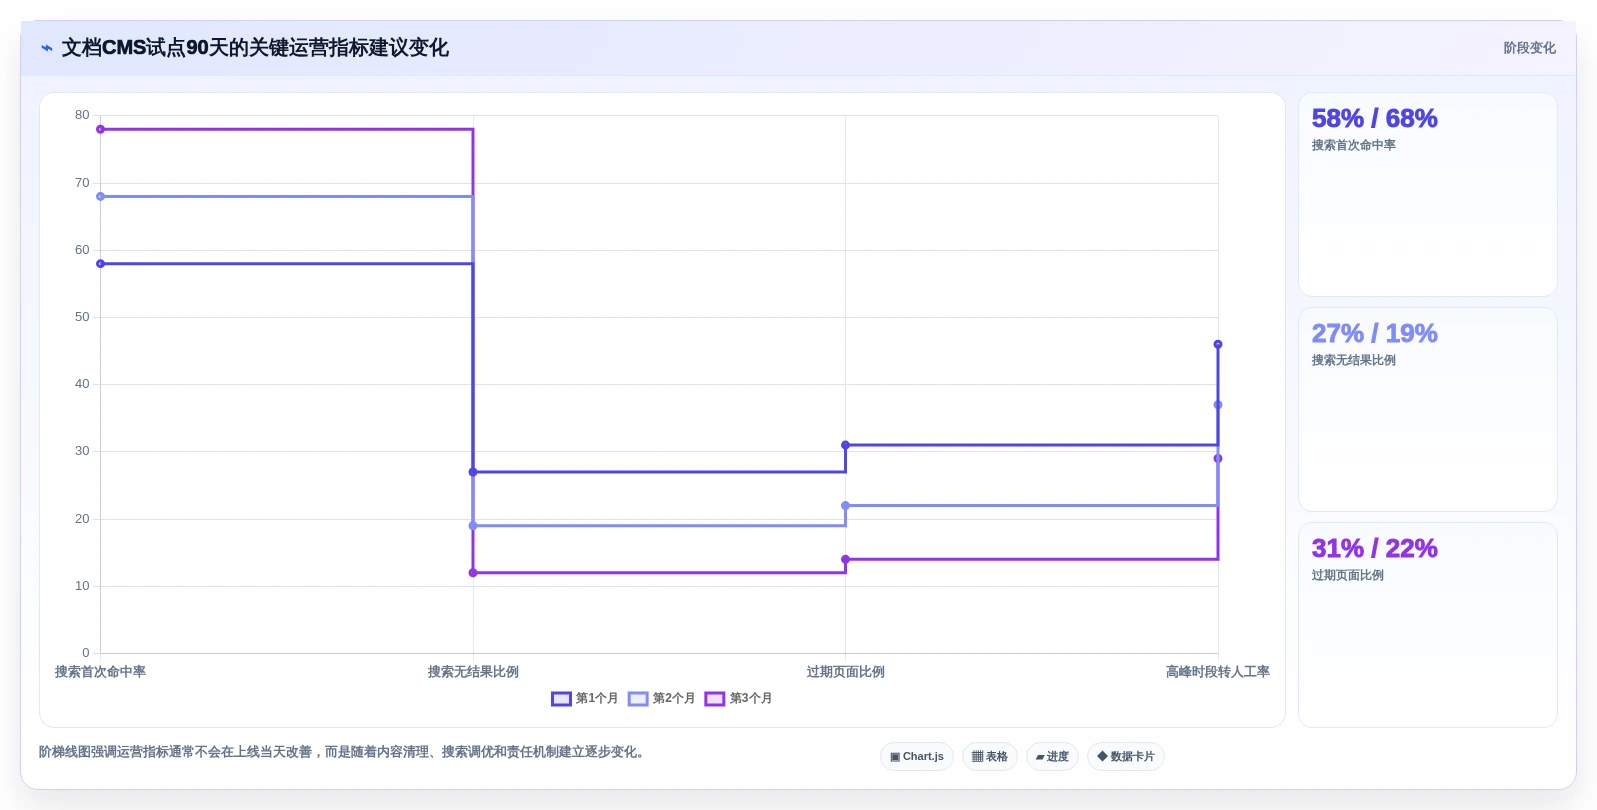Click the 第1个月 point at 27 for 搜索无结果比例
The width and height of the screenshot is (1597, 810).
[x=473, y=472]
